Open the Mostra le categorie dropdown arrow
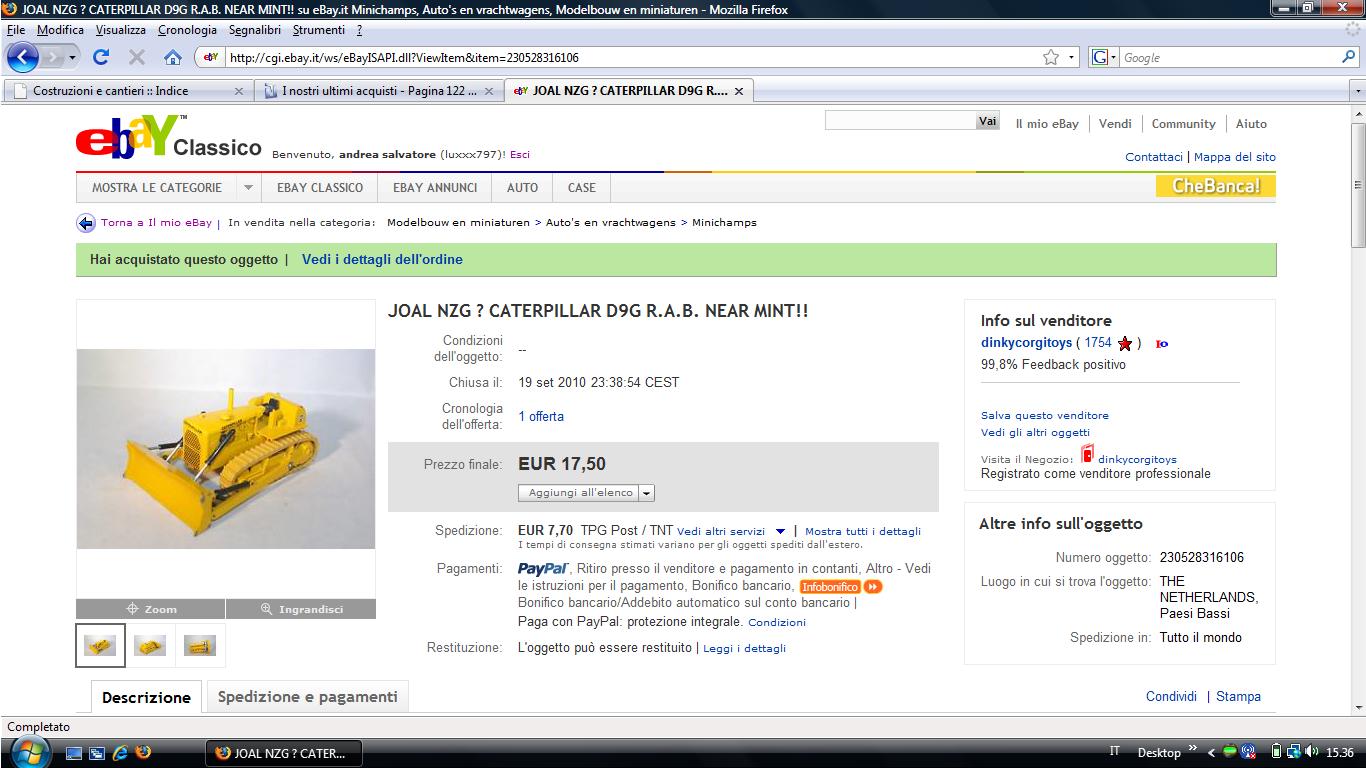 (247, 187)
